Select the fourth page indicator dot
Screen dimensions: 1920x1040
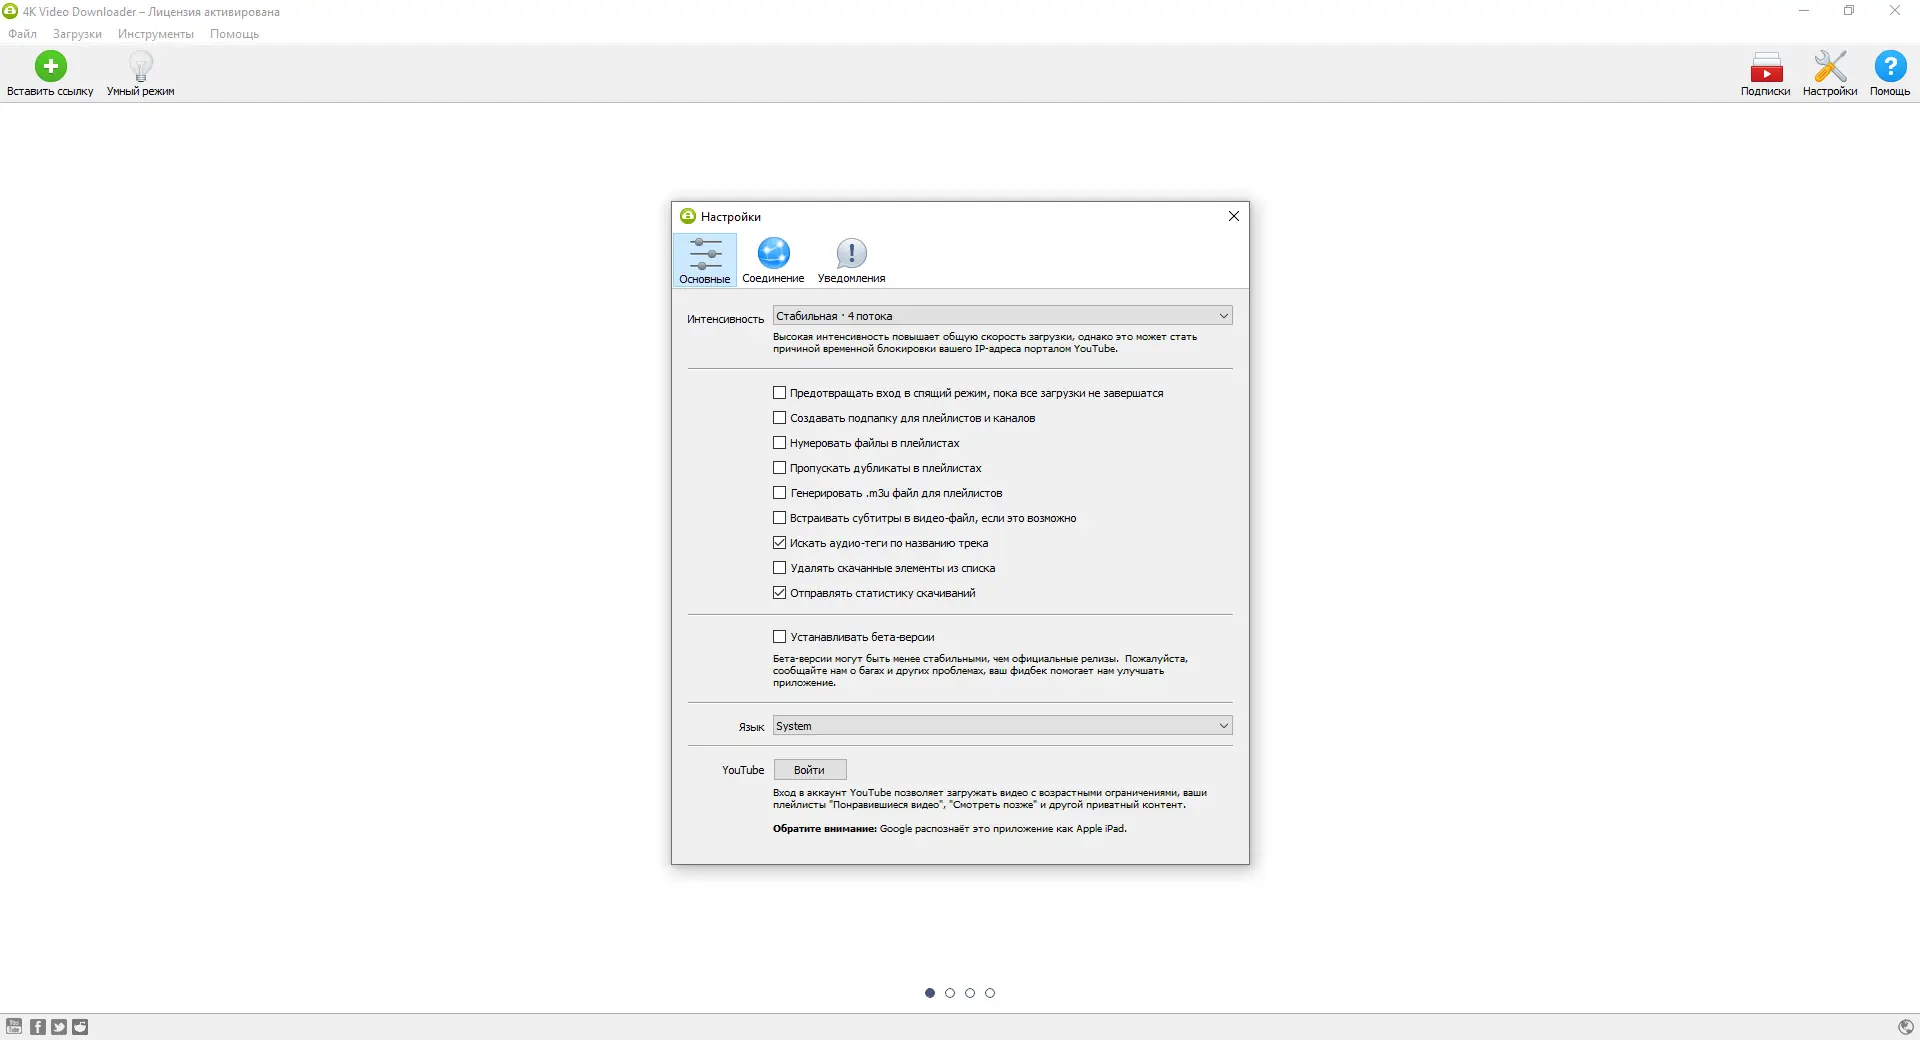[x=990, y=993]
